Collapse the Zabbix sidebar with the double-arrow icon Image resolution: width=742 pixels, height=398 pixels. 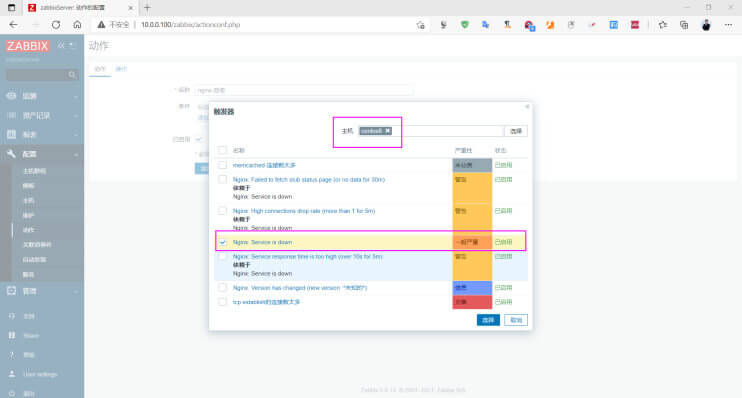click(x=61, y=45)
